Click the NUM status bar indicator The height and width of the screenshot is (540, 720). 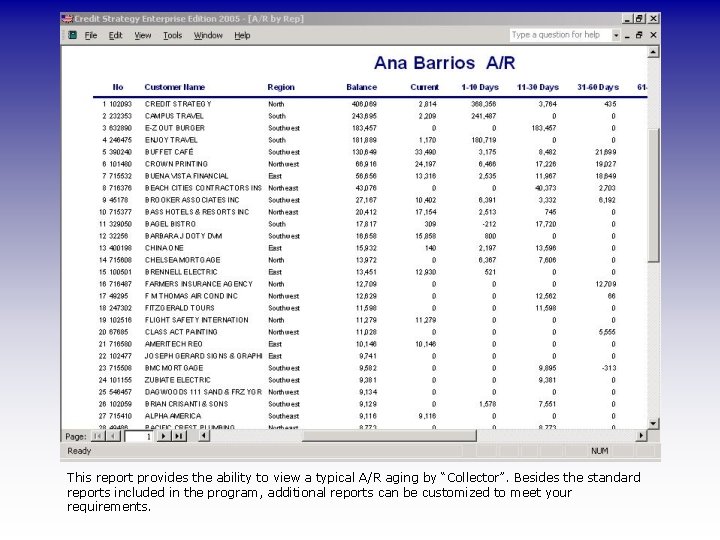[x=599, y=451]
